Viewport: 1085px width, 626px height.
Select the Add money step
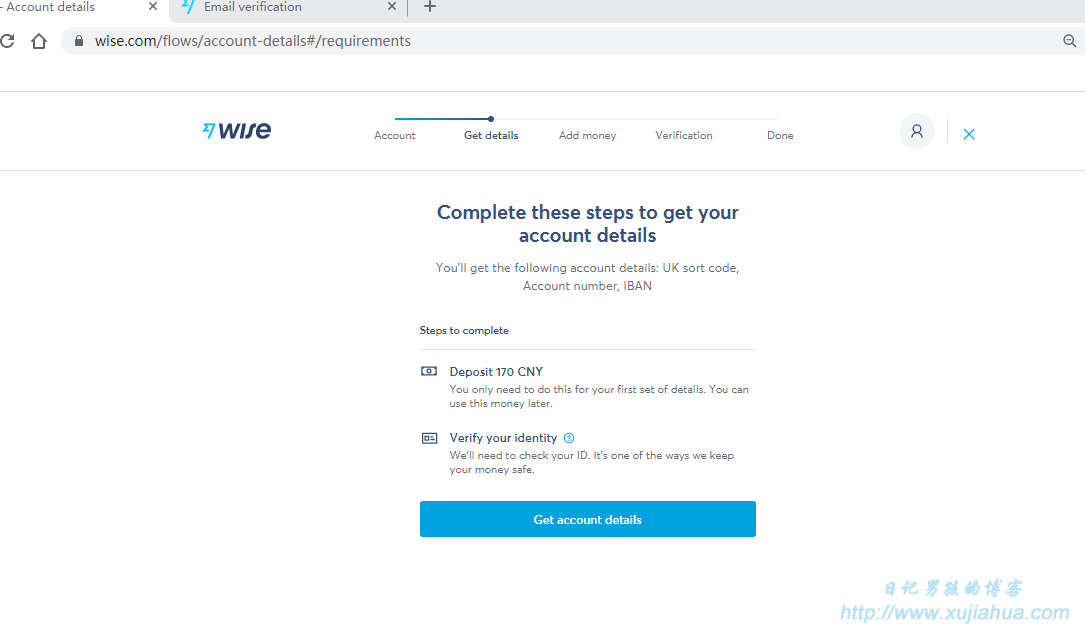point(587,136)
